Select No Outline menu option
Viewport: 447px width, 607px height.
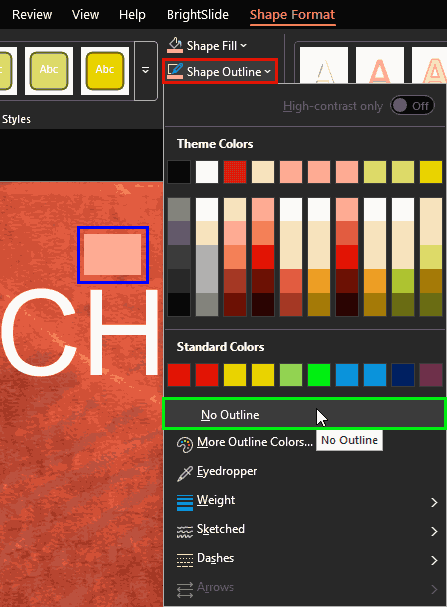(x=305, y=414)
